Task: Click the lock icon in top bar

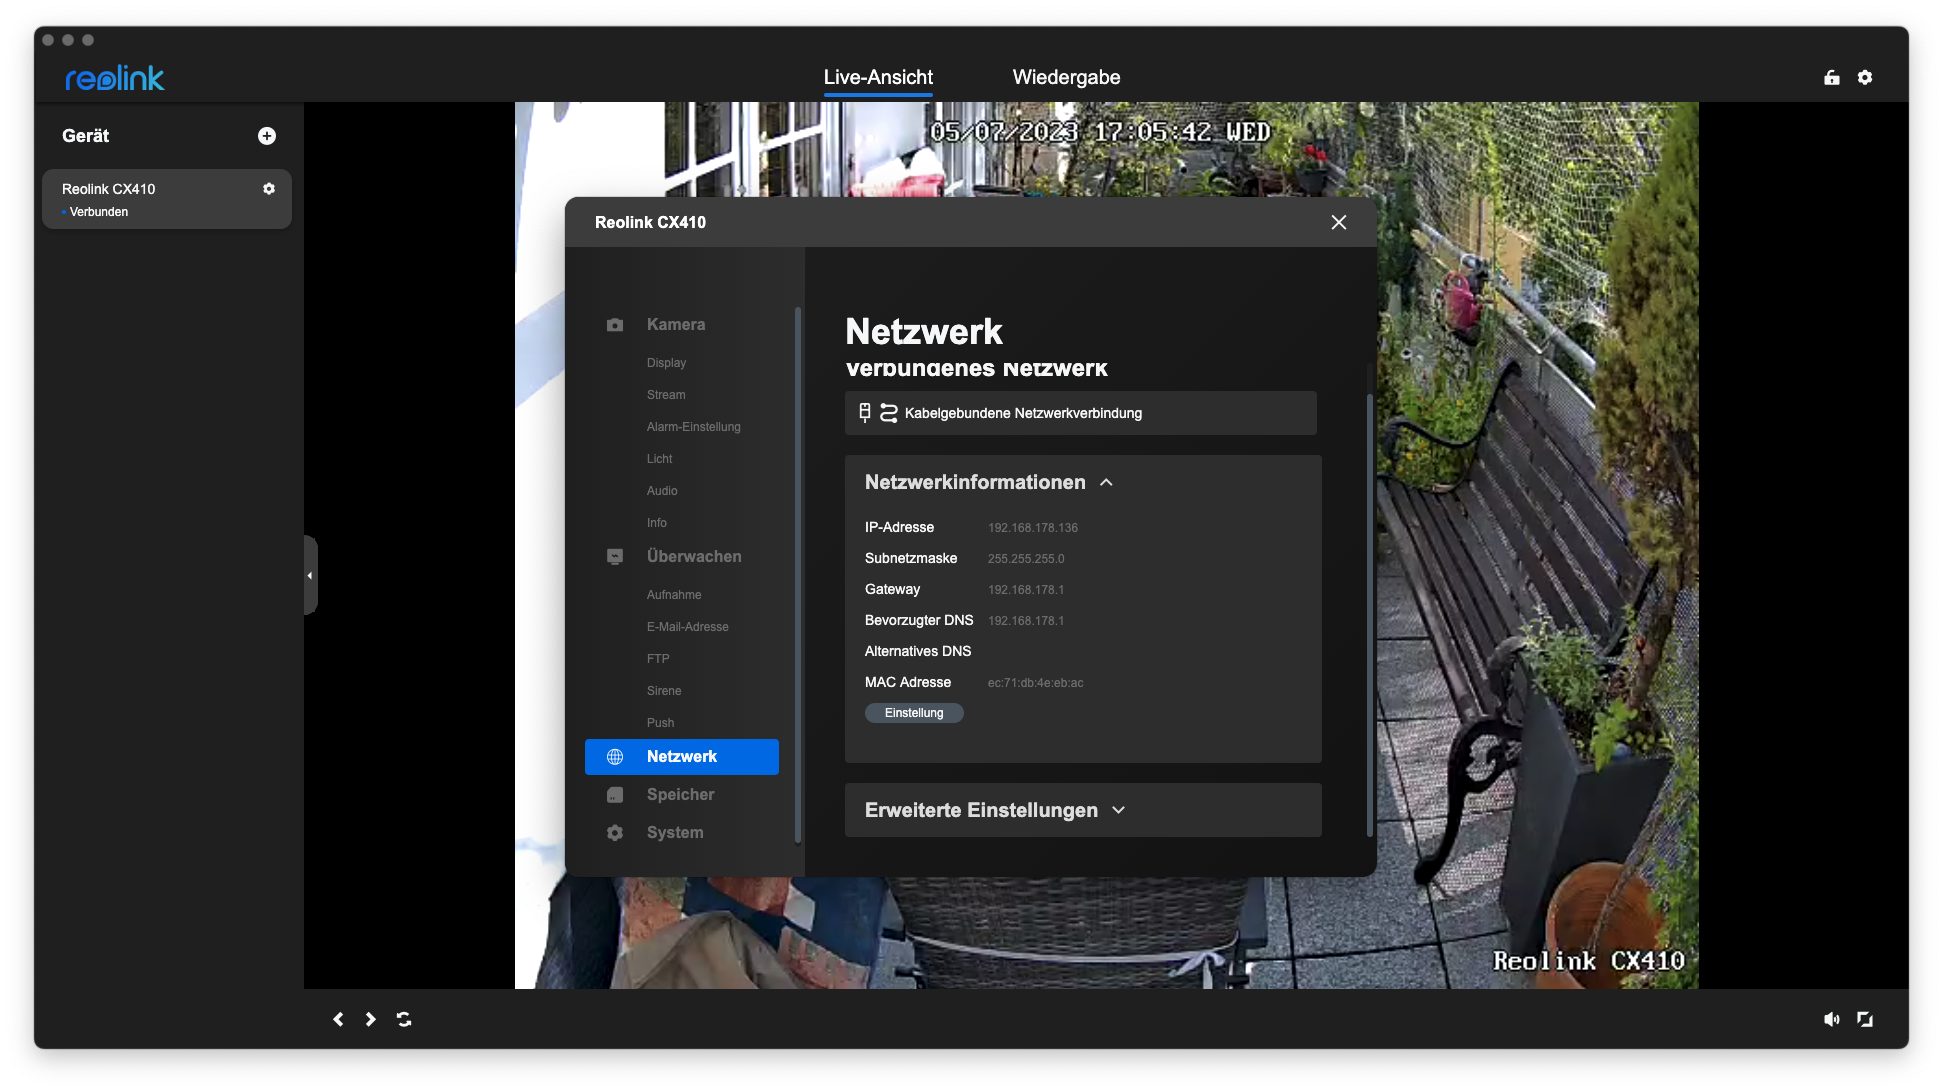Action: tap(1832, 78)
